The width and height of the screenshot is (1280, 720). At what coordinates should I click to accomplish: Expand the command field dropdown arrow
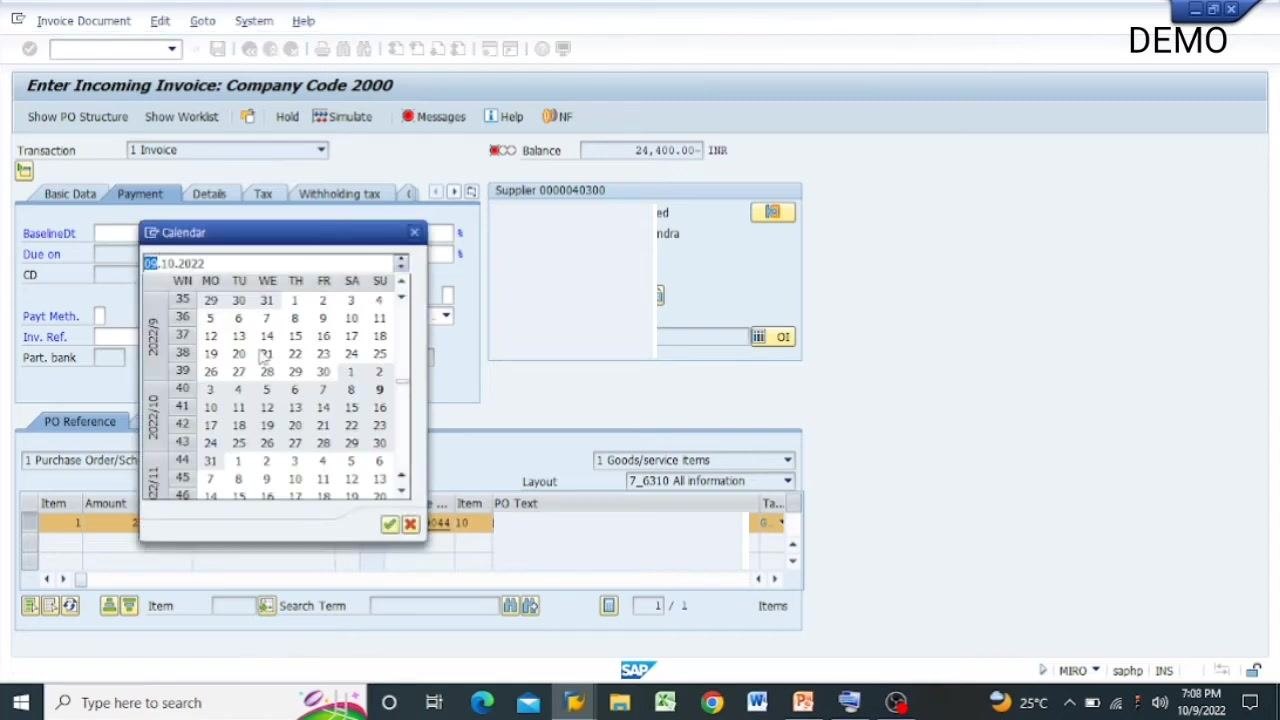172,49
